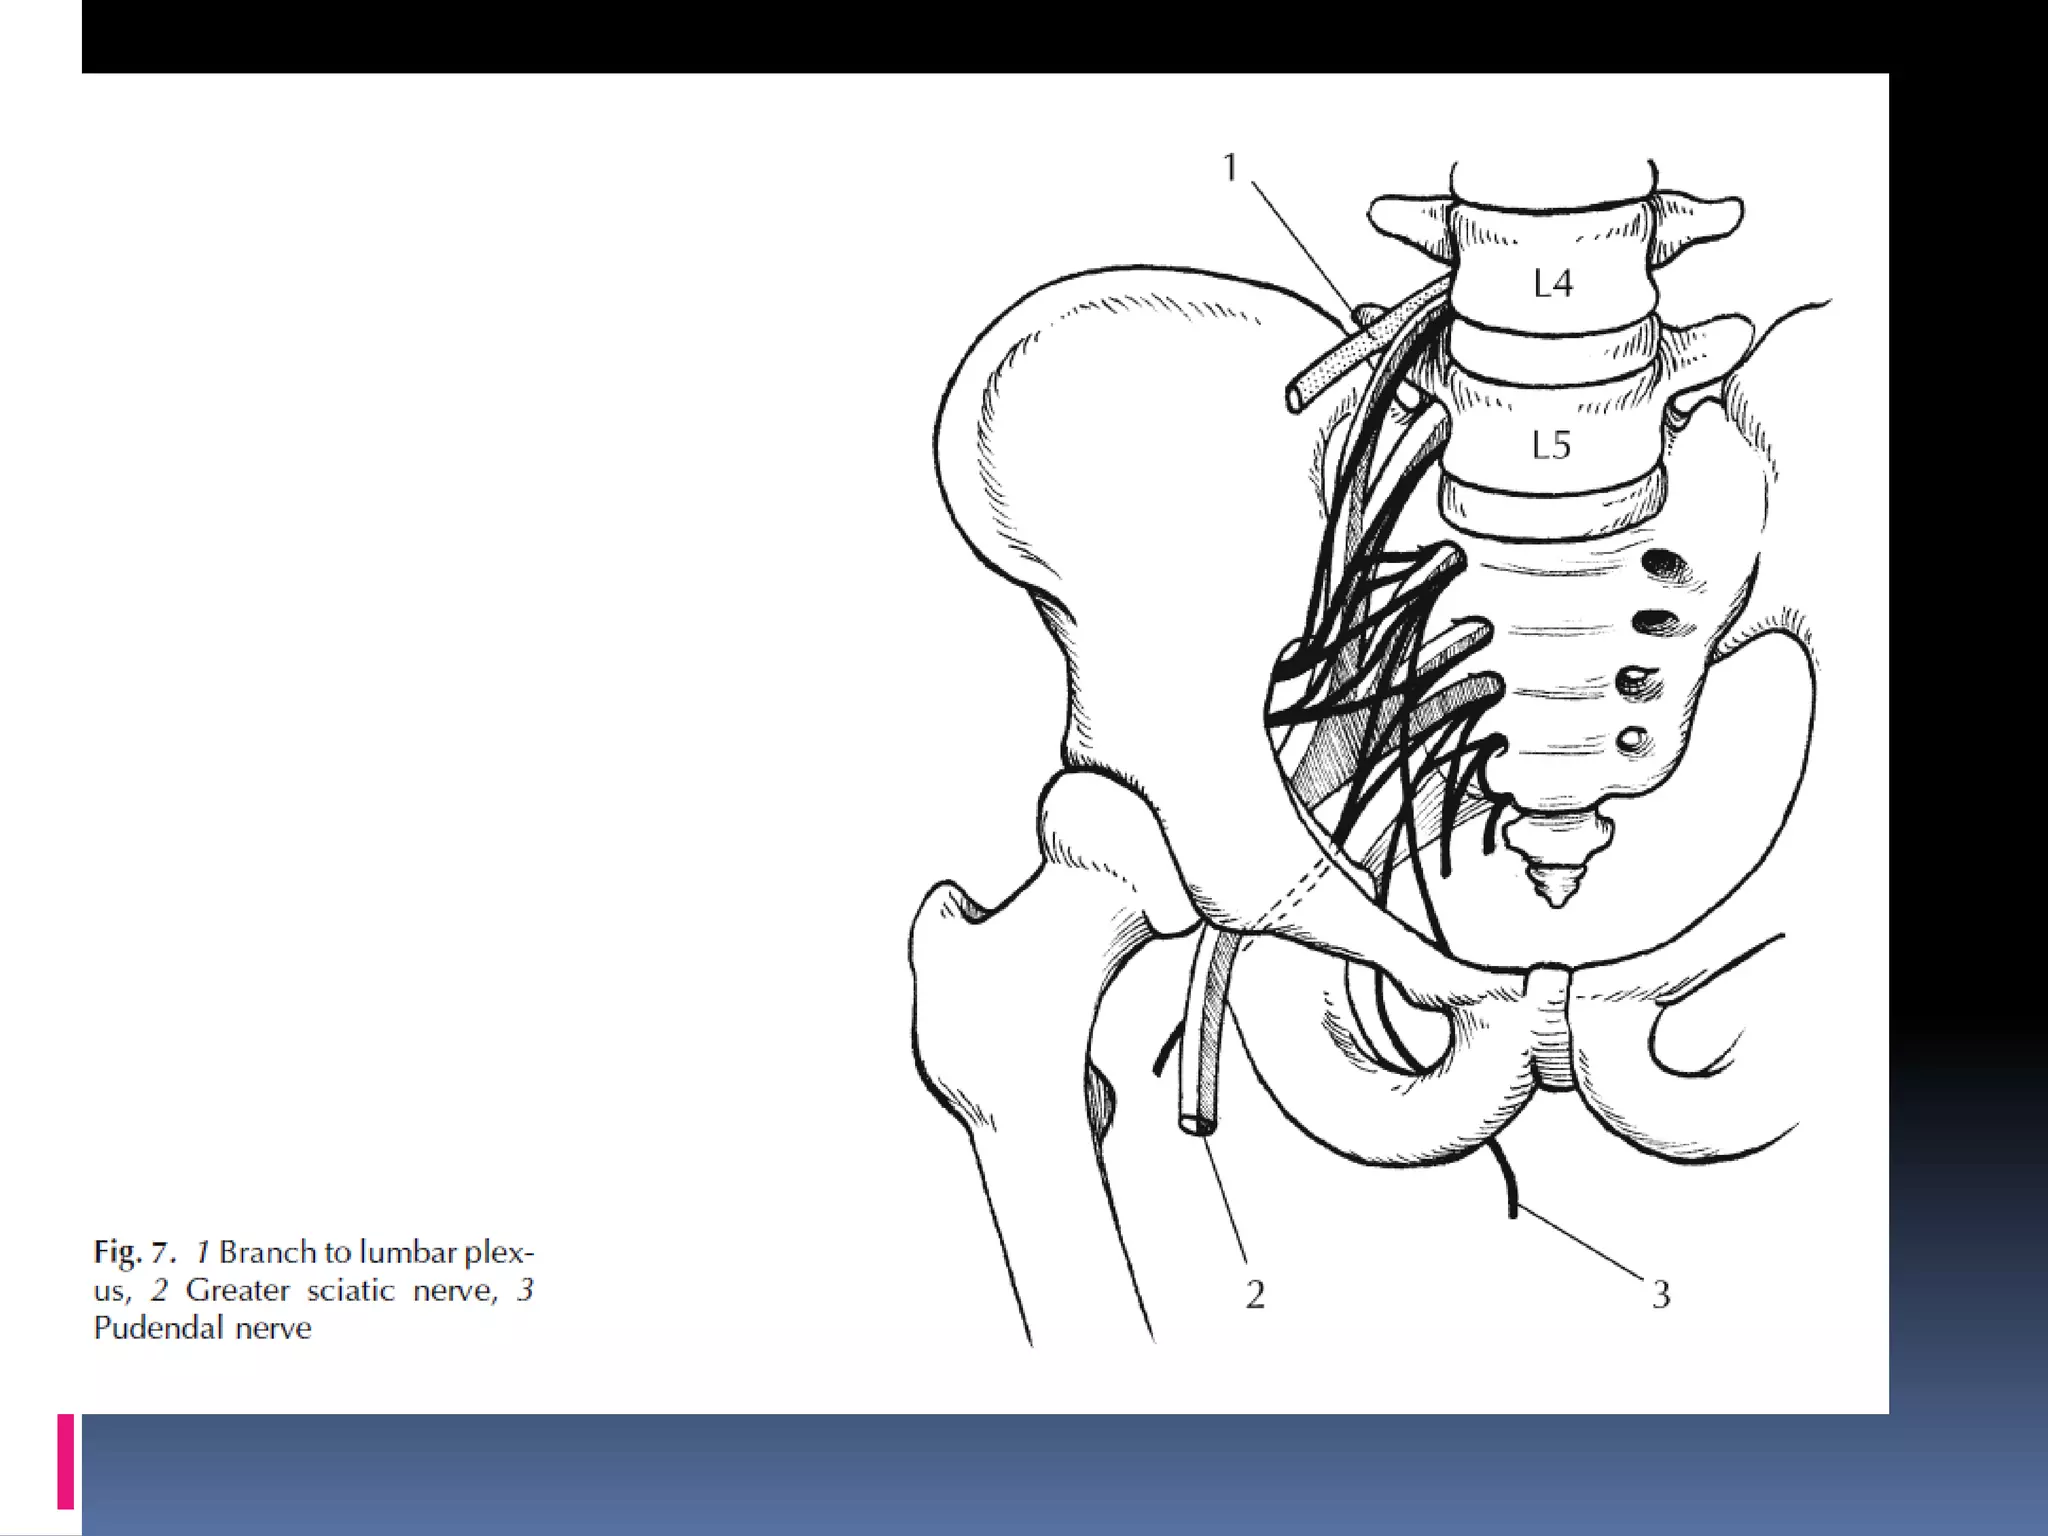Click the L5 vertebra label
The height and width of the screenshot is (1536, 2048).
pos(1551,444)
